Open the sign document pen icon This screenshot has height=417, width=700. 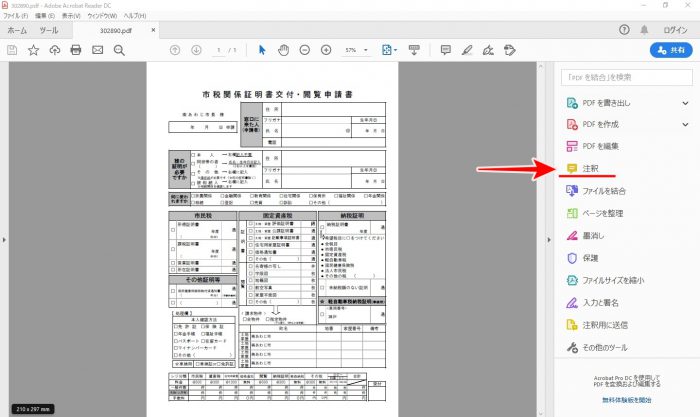tap(488, 50)
